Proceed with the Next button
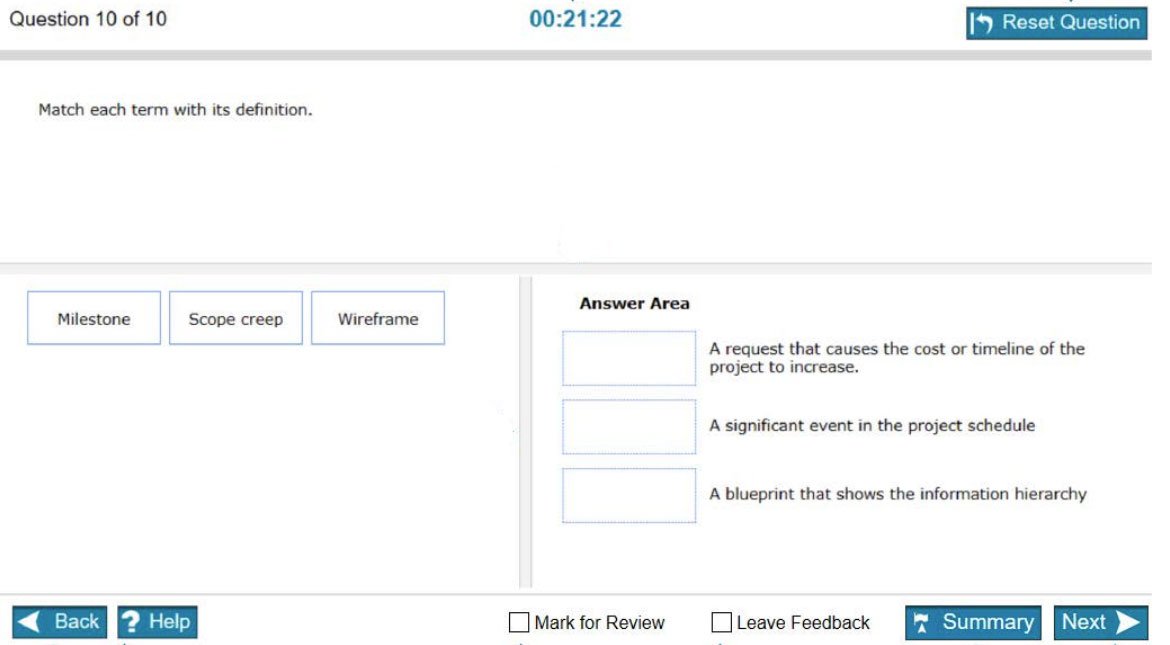Image resolution: width=1170 pixels, height=645 pixels. click(1101, 622)
